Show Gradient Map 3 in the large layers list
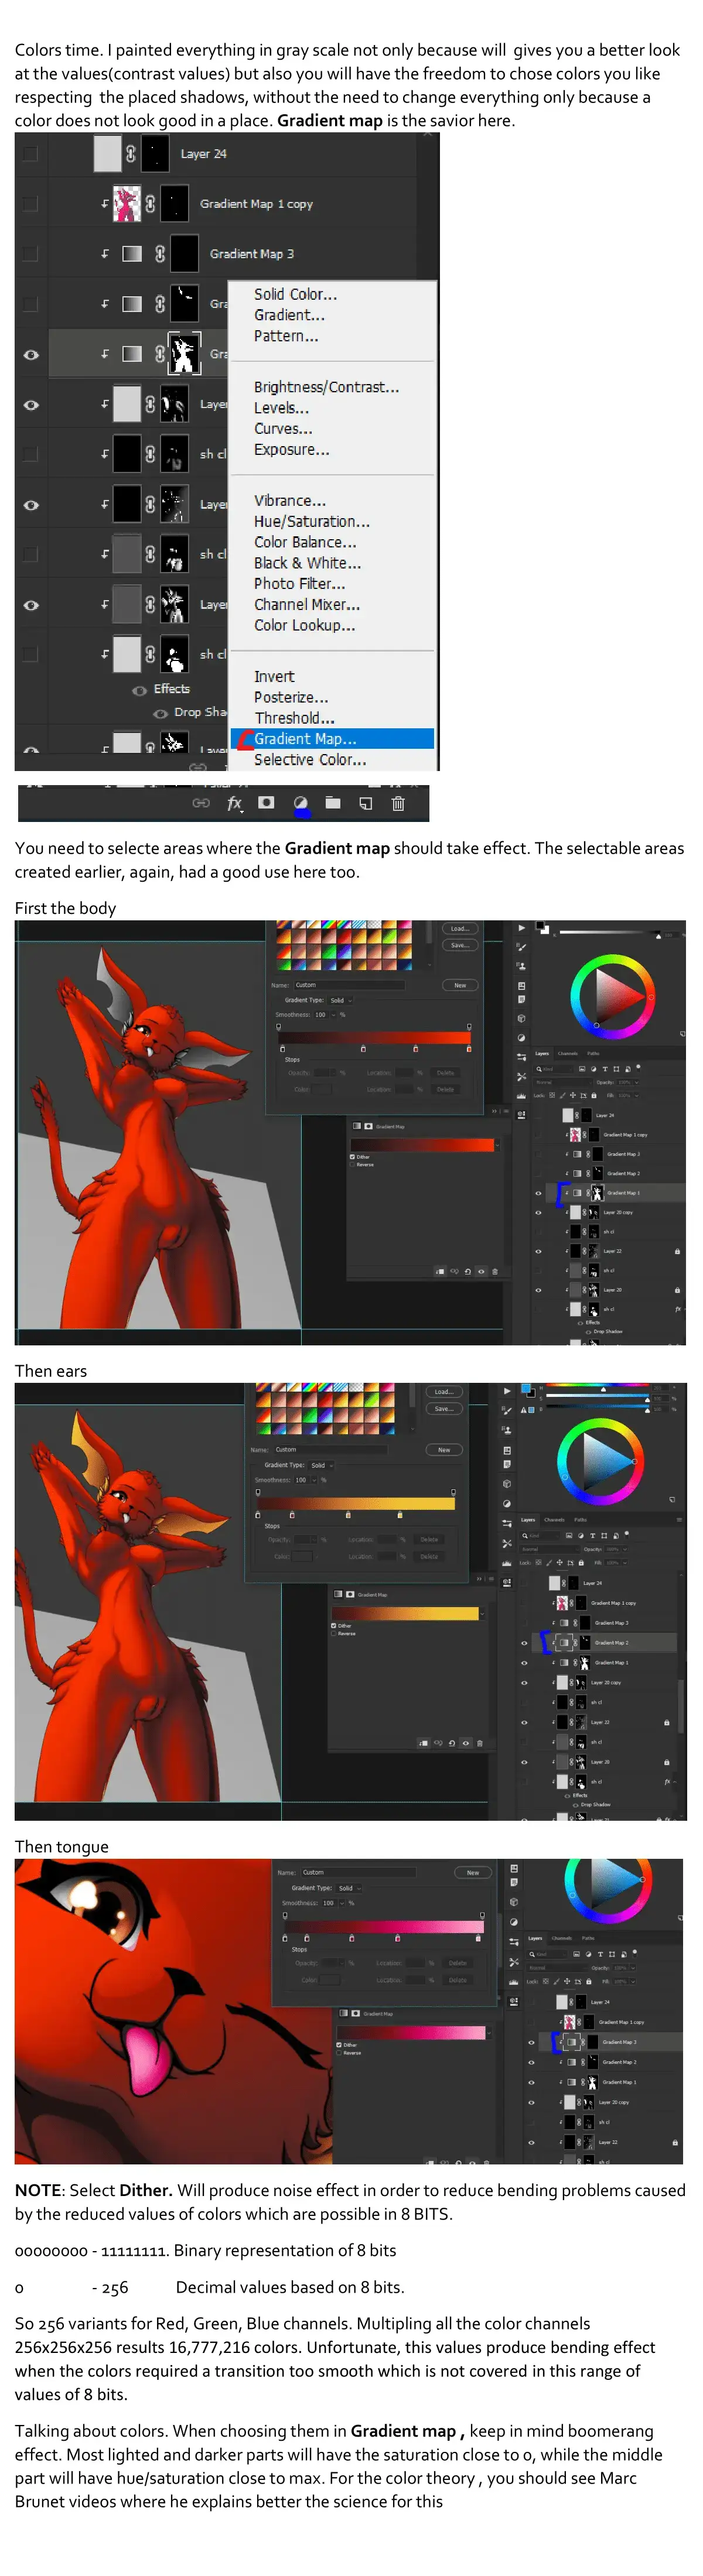 31,254
